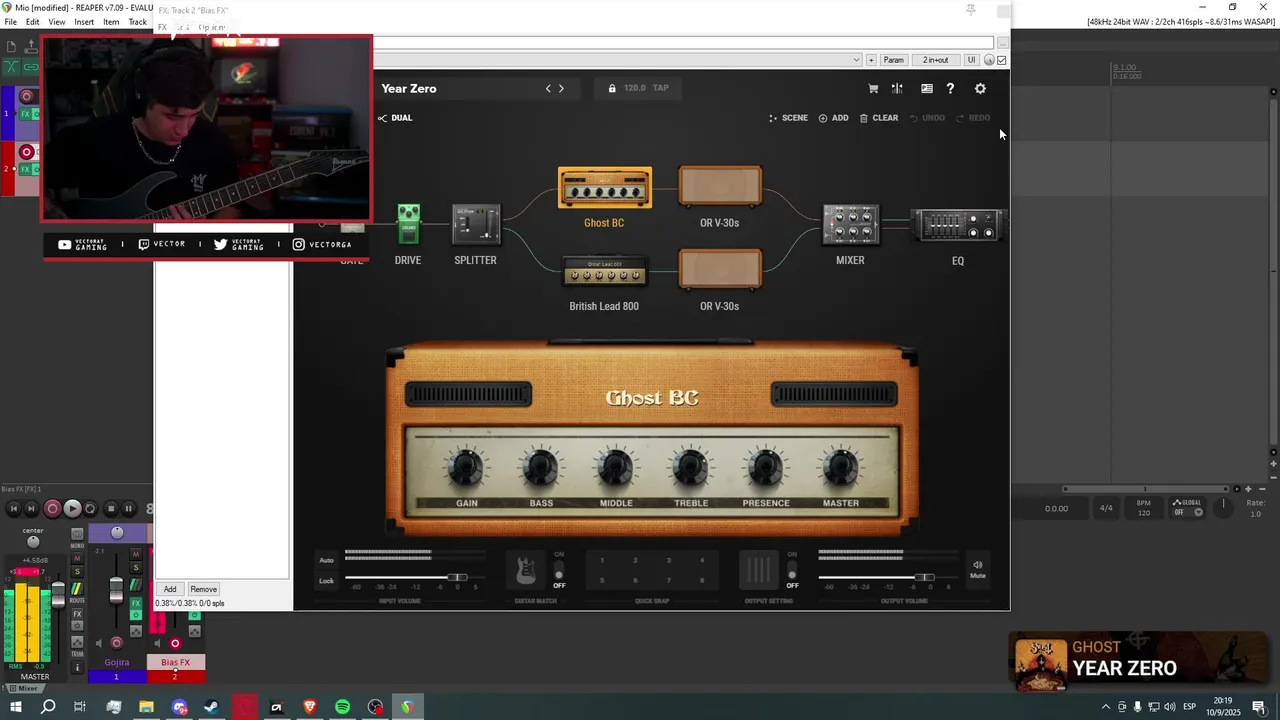Select the EQ rack unit
The height and width of the screenshot is (720, 1280).
tap(957, 226)
